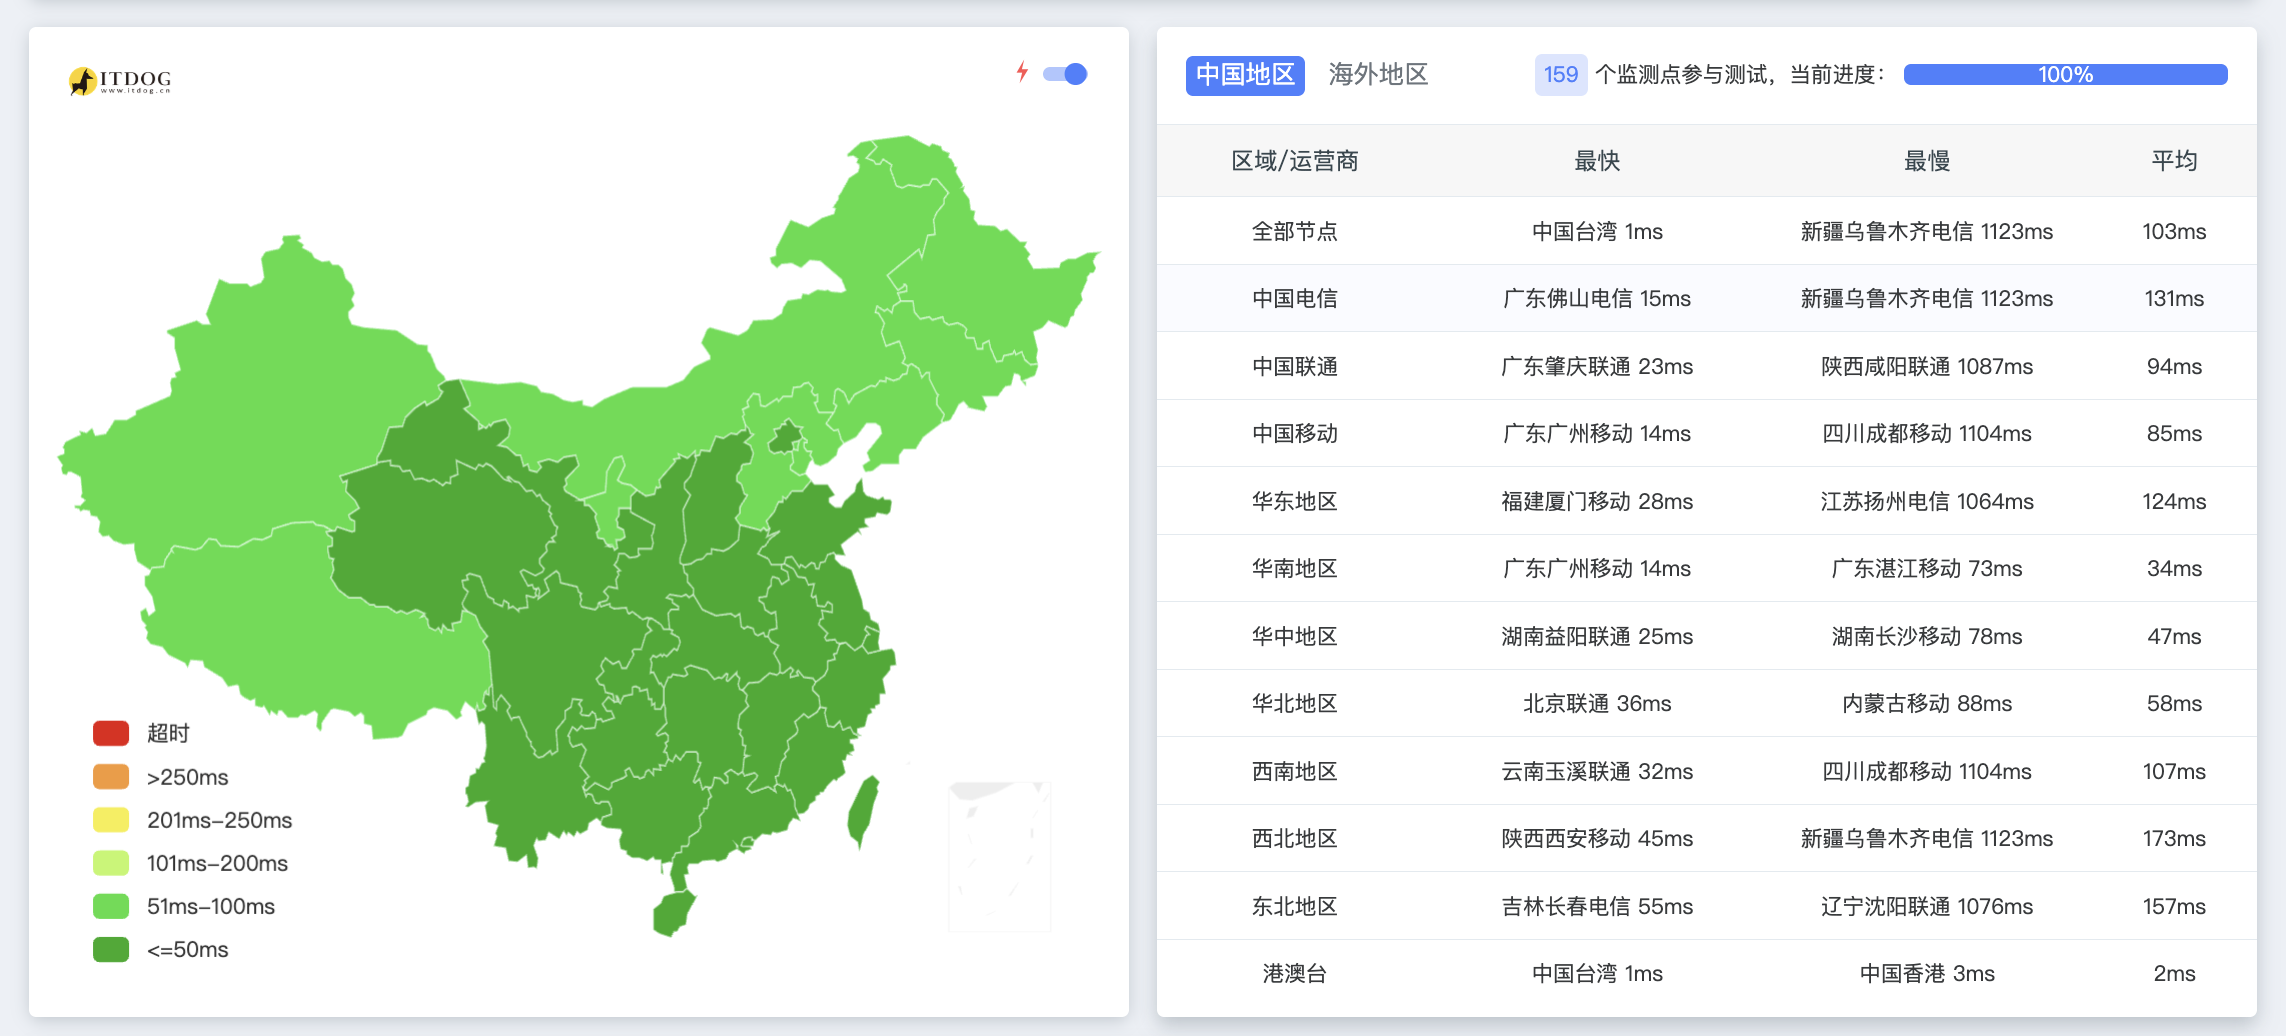2286x1036 pixels.
Task: Click the 101ms–200ms legend swatch
Action: point(111,863)
